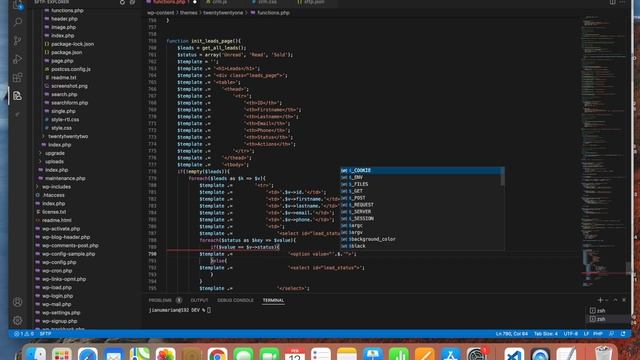Click the refresh icon in SFTP Explorer header

pyautogui.click(x=122, y=2)
